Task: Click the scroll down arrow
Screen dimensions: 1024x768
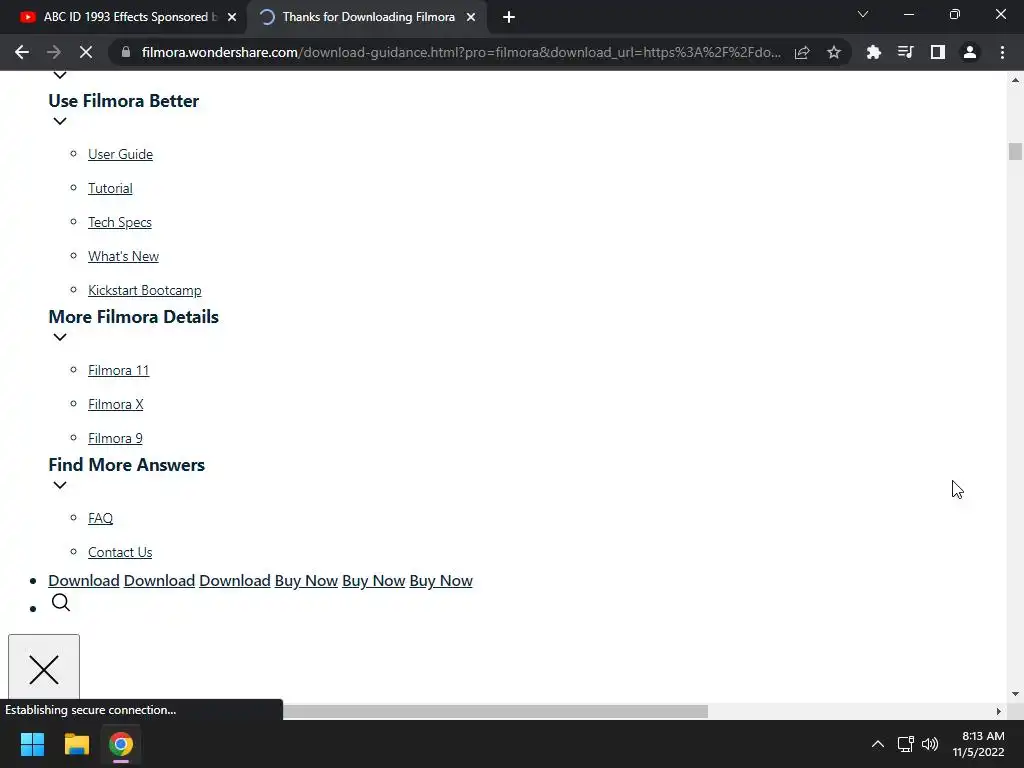Action: coord(1015,694)
